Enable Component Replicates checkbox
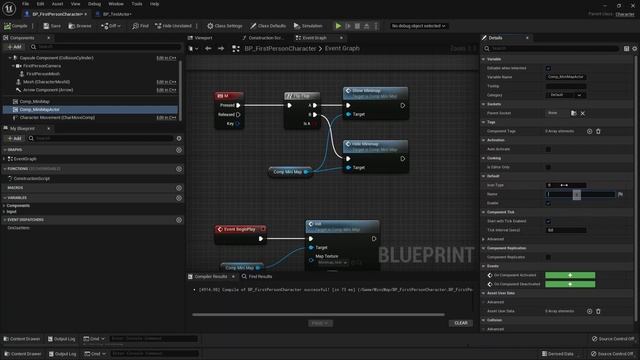This screenshot has height=360, width=640. pos(548,257)
